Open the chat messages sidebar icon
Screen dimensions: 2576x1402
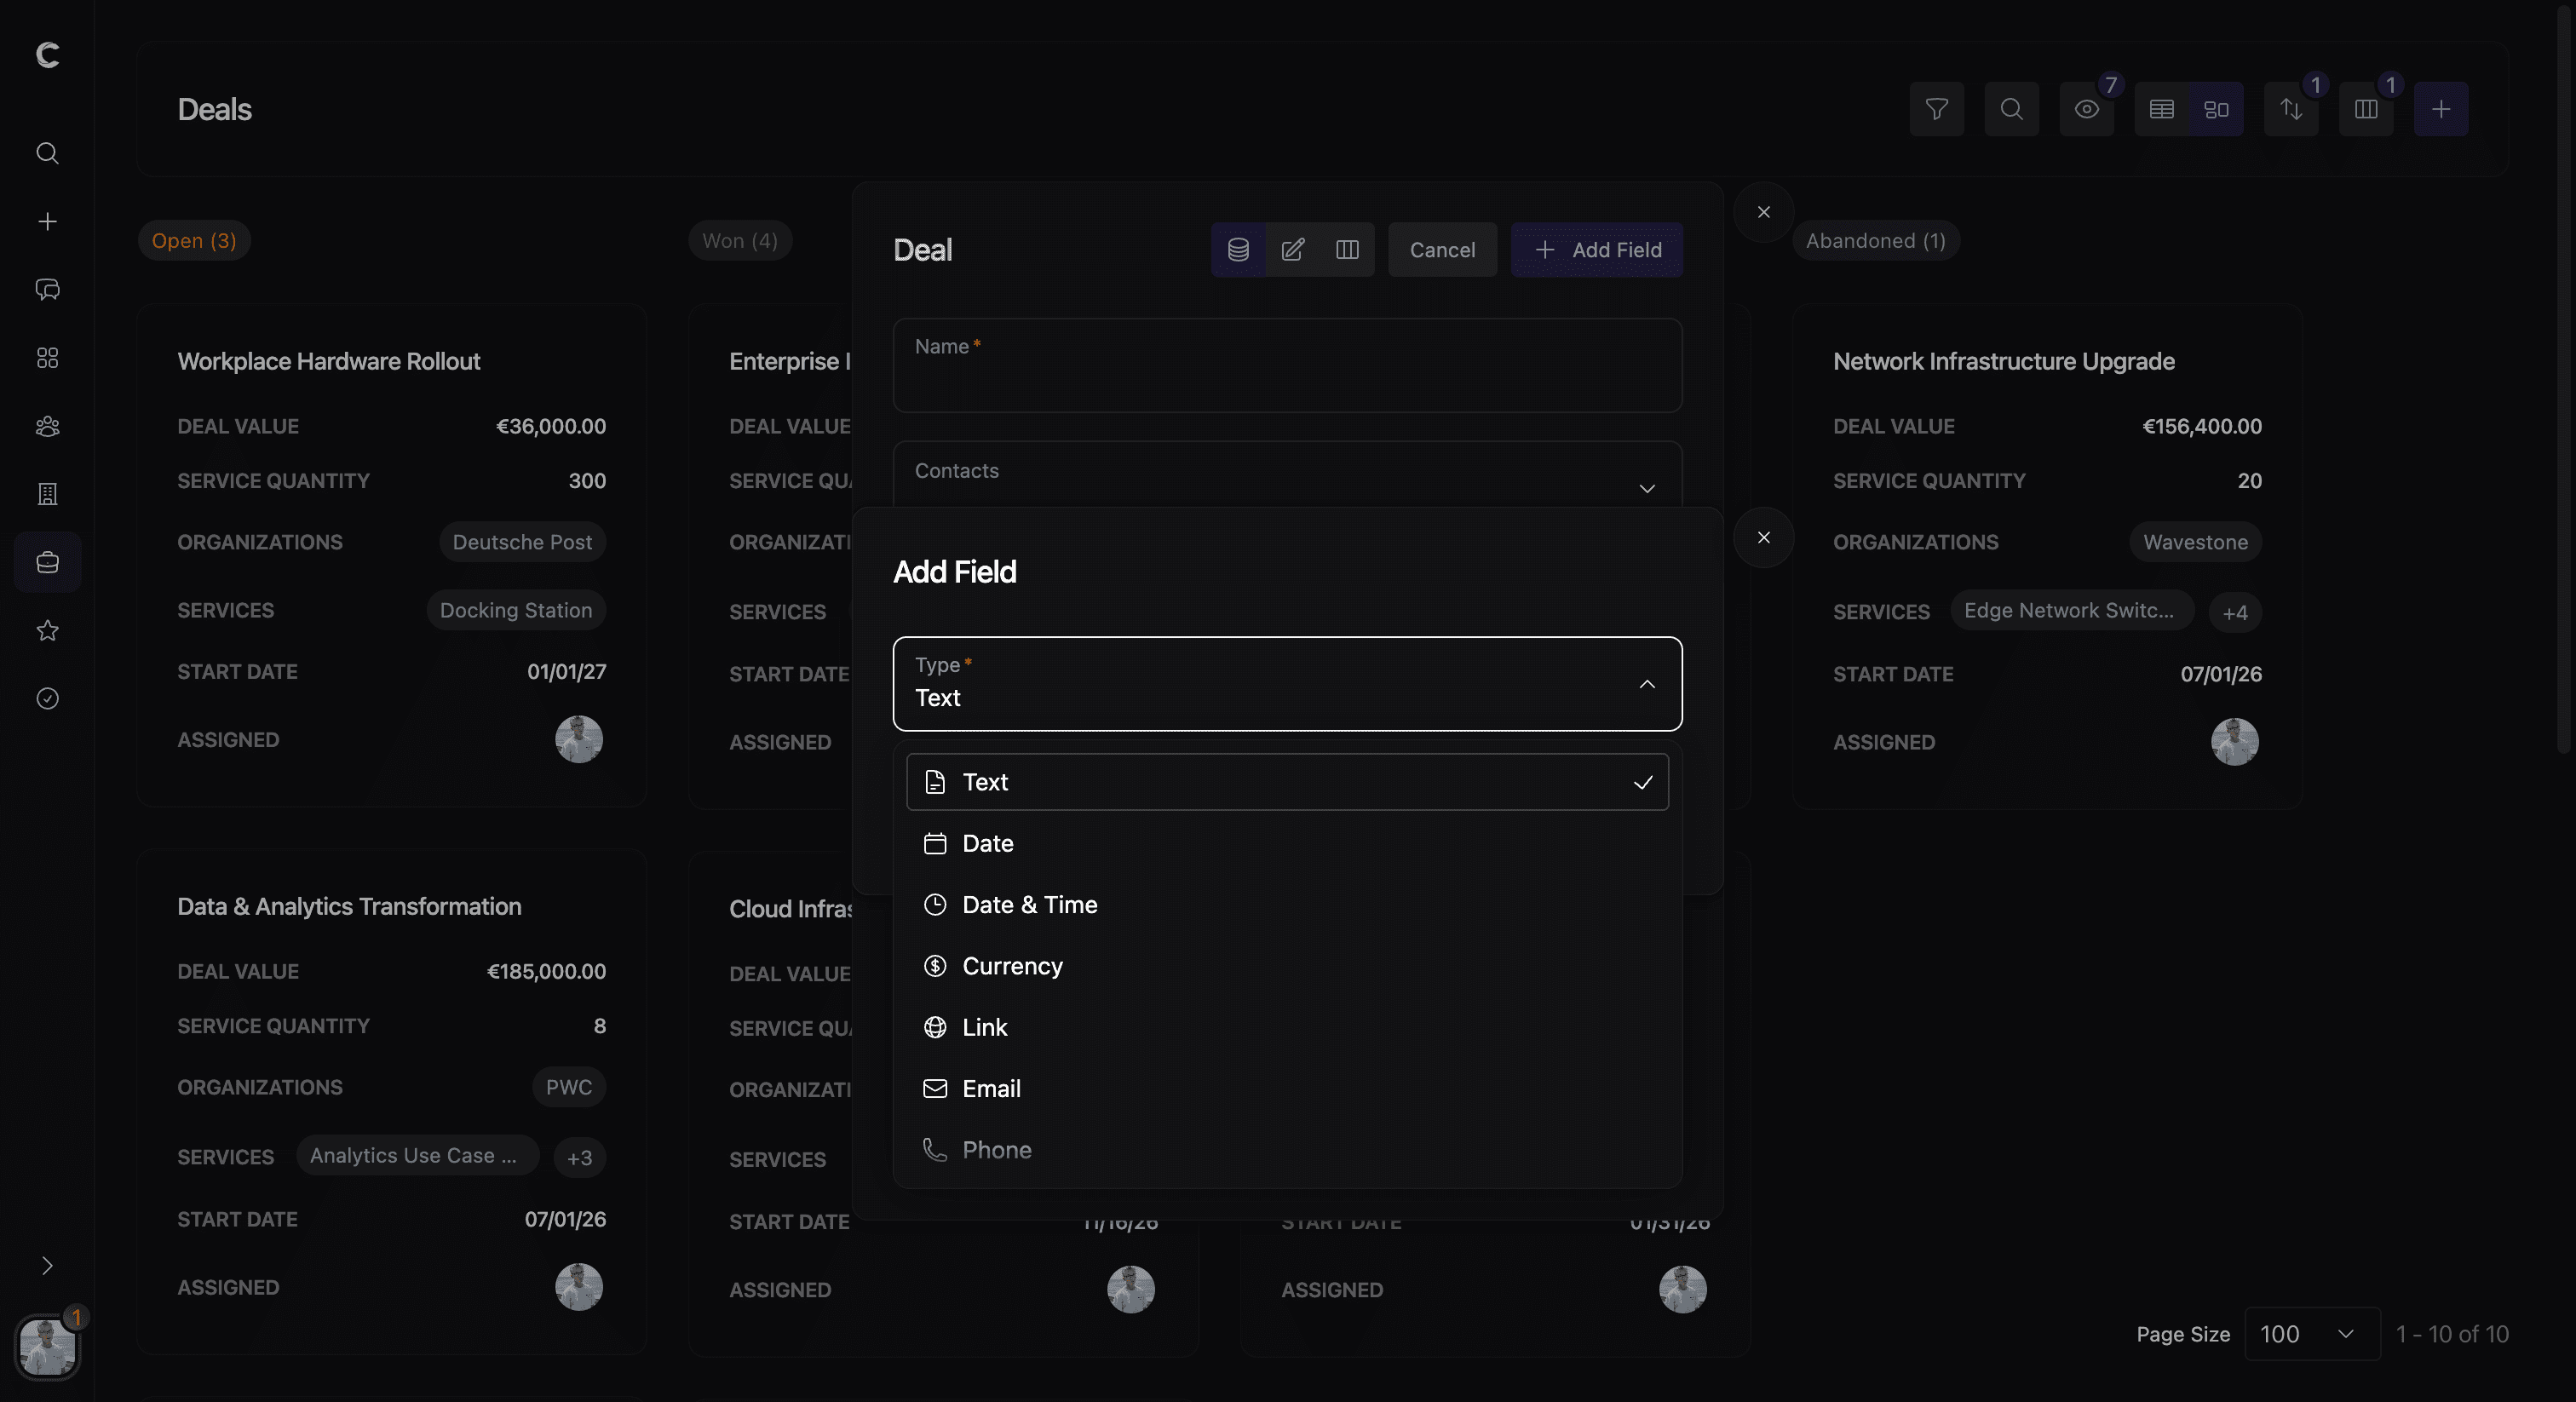pyautogui.click(x=47, y=290)
